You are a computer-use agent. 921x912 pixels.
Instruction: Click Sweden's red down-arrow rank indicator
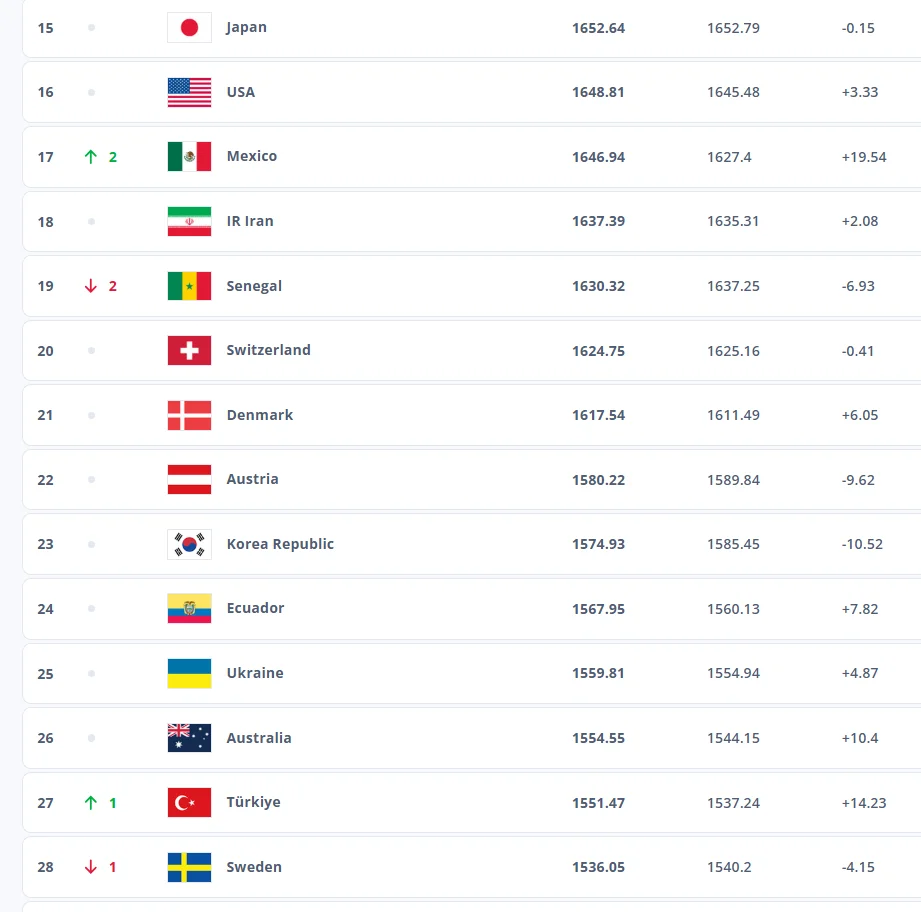91,867
